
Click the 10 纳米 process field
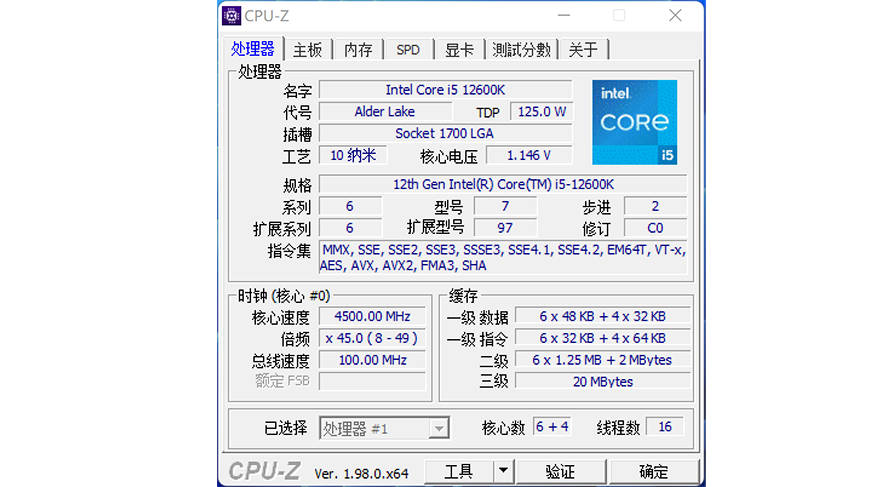point(353,155)
